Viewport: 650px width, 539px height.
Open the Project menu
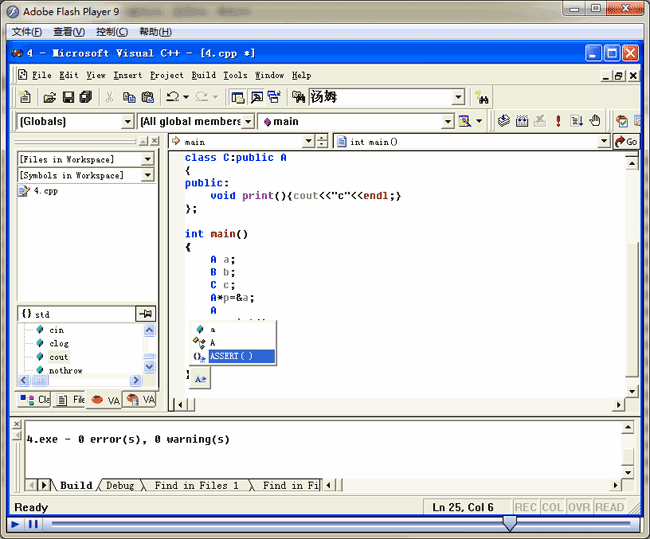[x=166, y=75]
